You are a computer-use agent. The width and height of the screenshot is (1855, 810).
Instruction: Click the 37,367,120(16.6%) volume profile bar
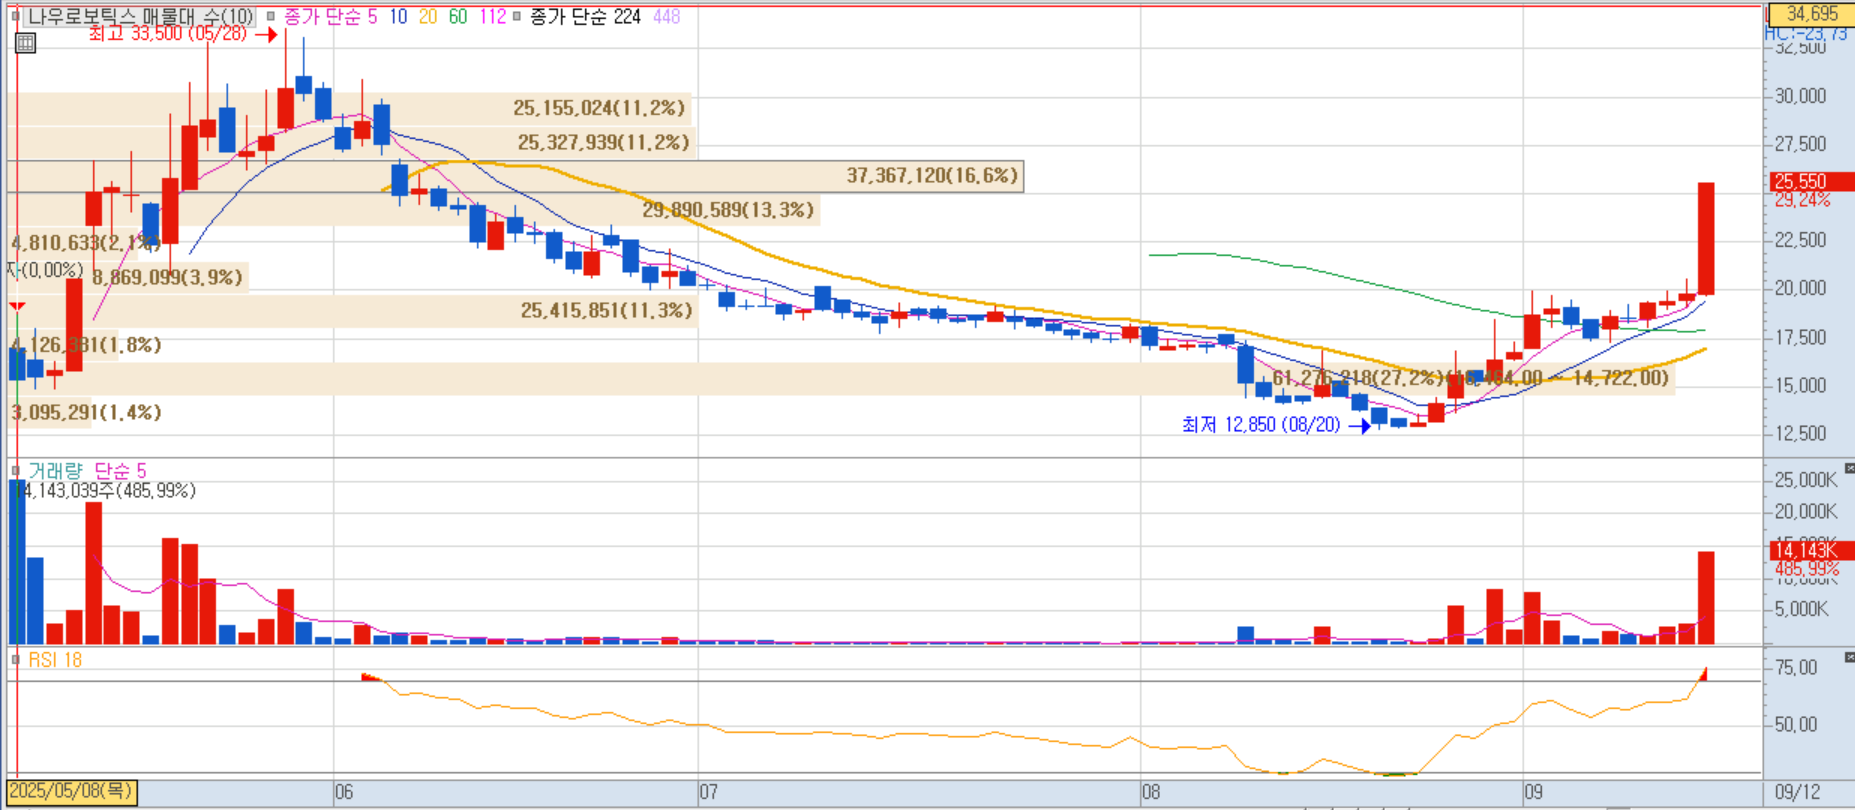point(515,176)
